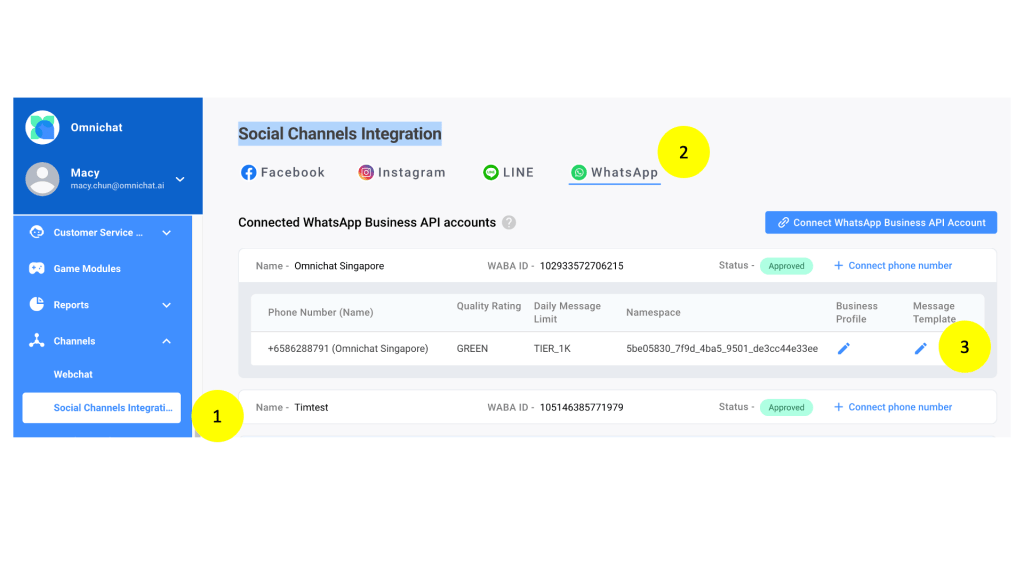Open Macy's profile avatar
Image resolution: width=1024 pixels, height=576 pixels.
pos(42,179)
